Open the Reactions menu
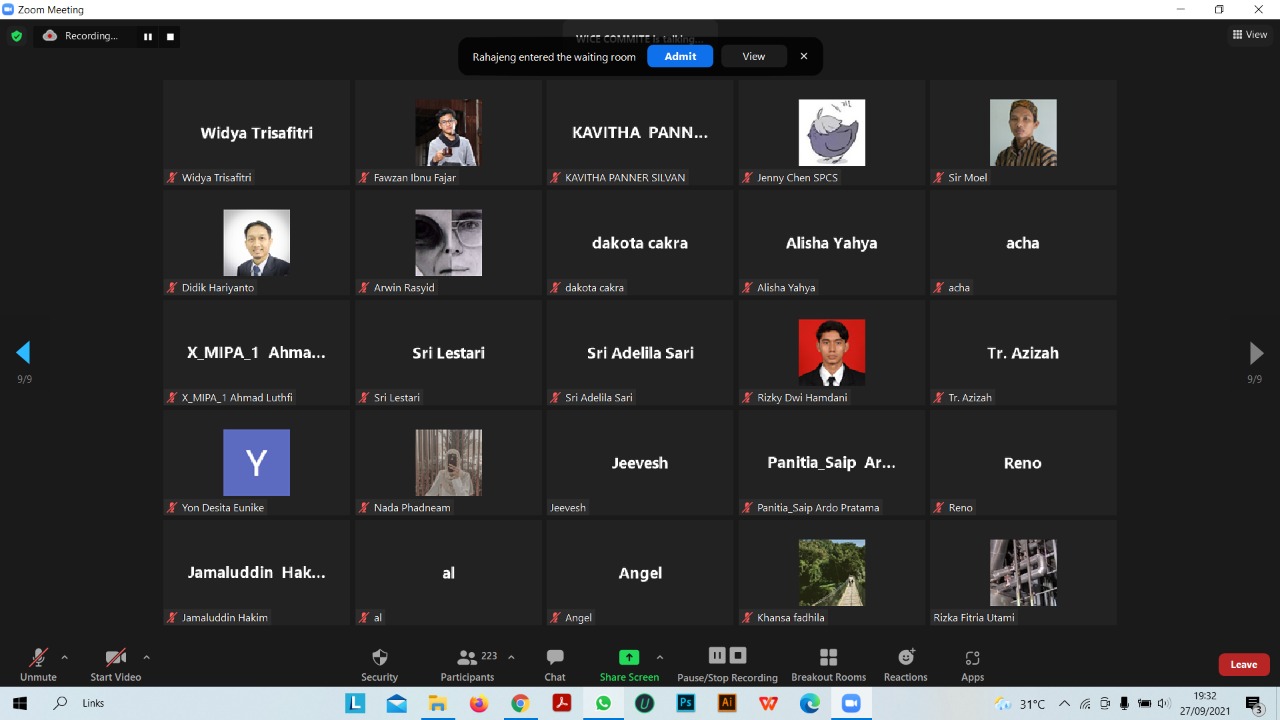The image size is (1280, 720). coord(905,658)
